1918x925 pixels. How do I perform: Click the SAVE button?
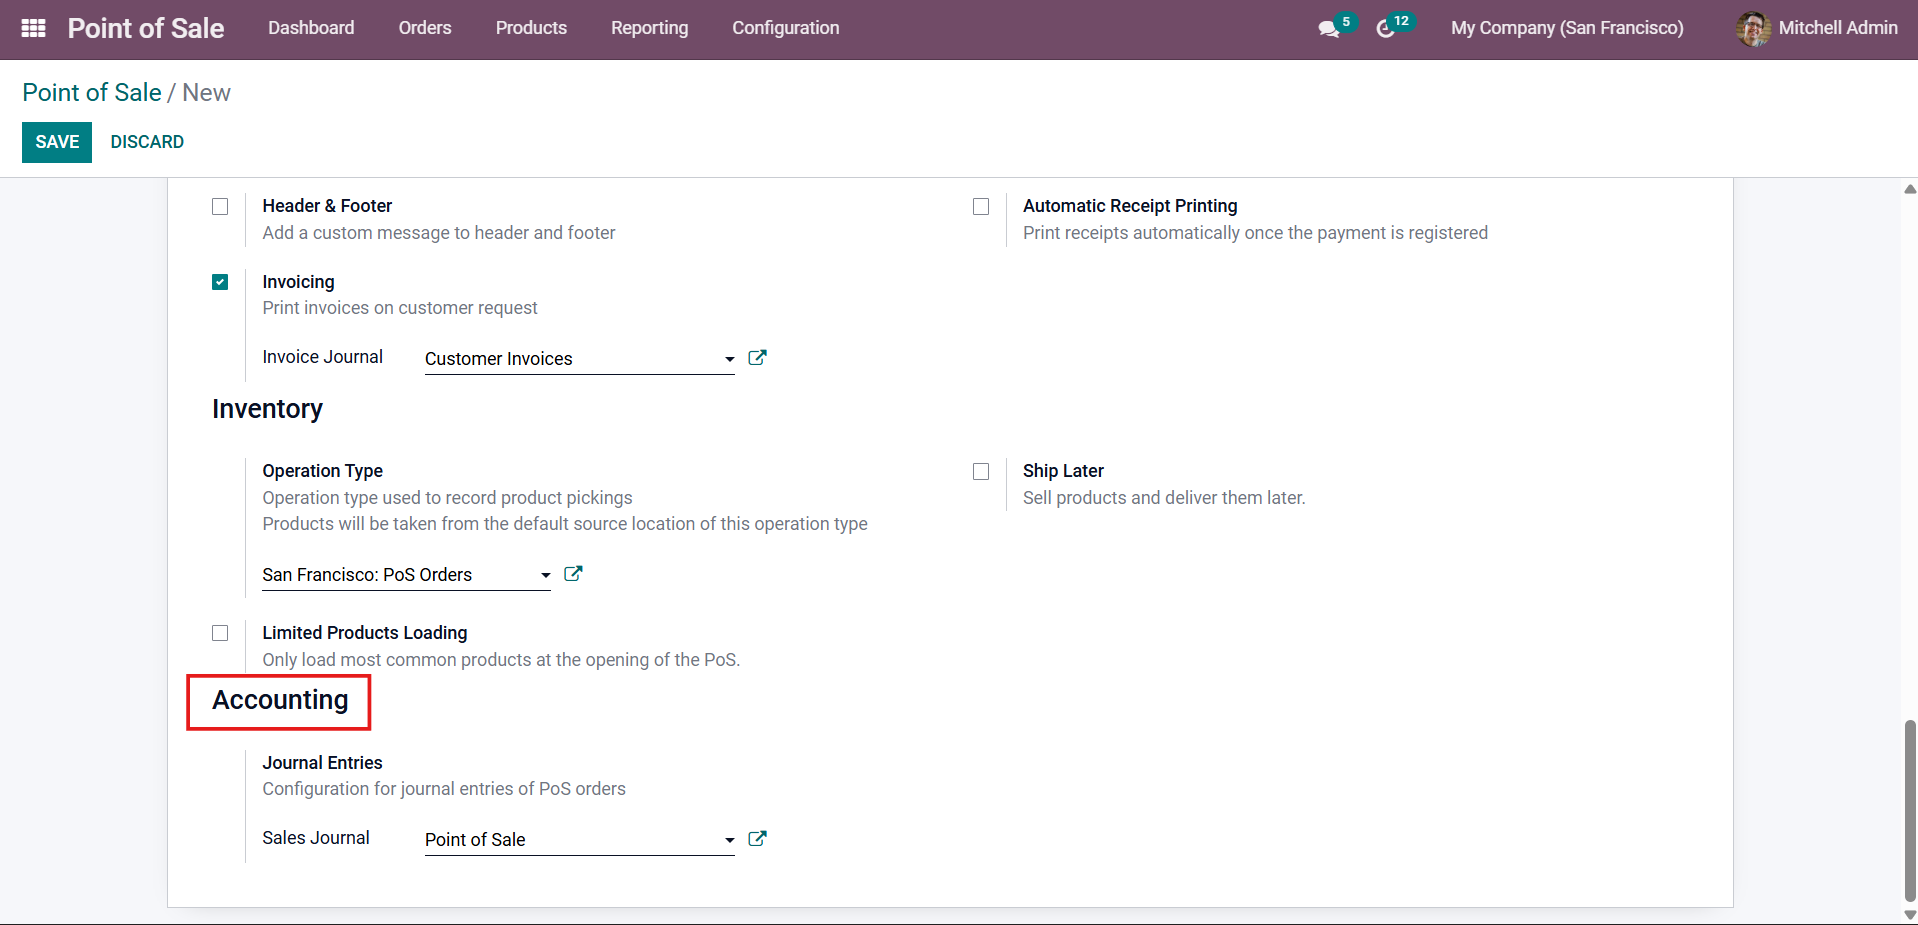coord(57,142)
